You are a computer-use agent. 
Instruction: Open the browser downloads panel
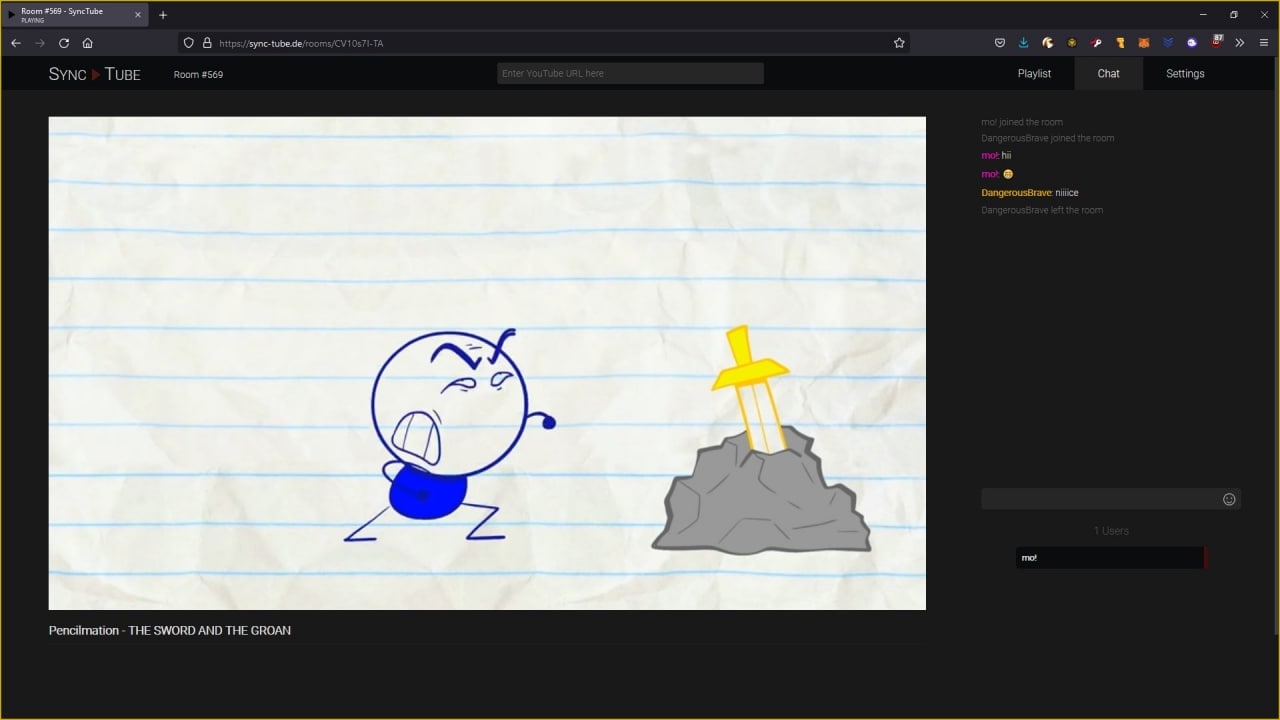click(1024, 43)
